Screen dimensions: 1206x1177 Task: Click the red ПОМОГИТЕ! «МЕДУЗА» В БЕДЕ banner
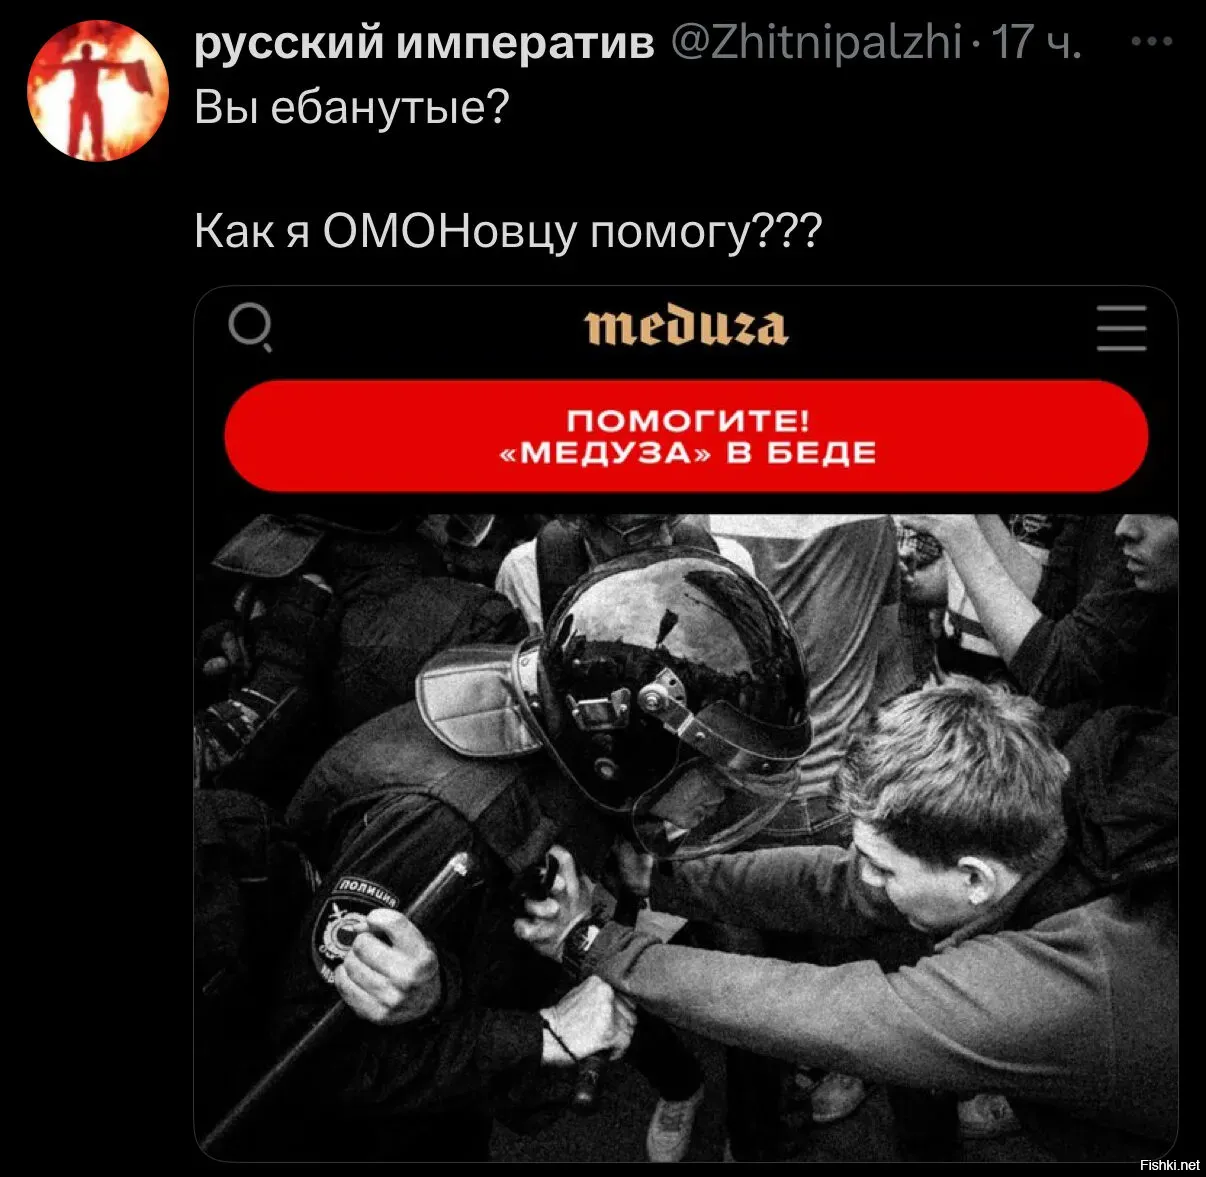(x=686, y=436)
